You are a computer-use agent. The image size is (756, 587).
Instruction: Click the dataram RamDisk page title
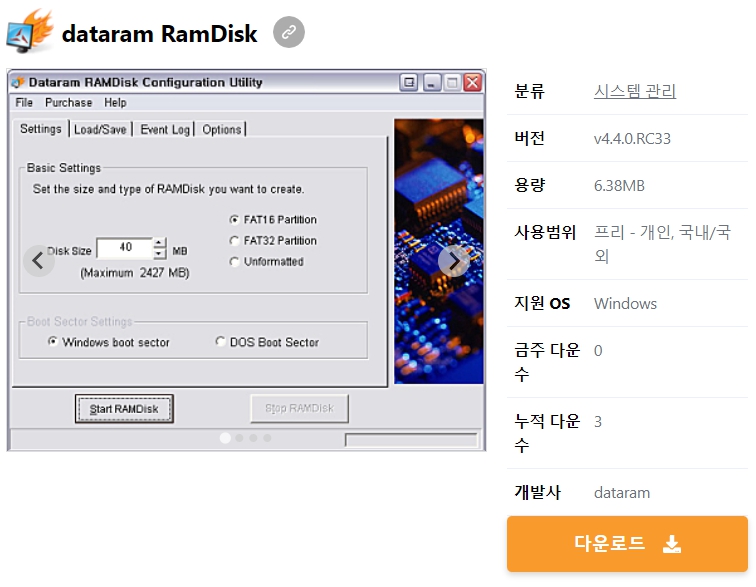point(160,33)
